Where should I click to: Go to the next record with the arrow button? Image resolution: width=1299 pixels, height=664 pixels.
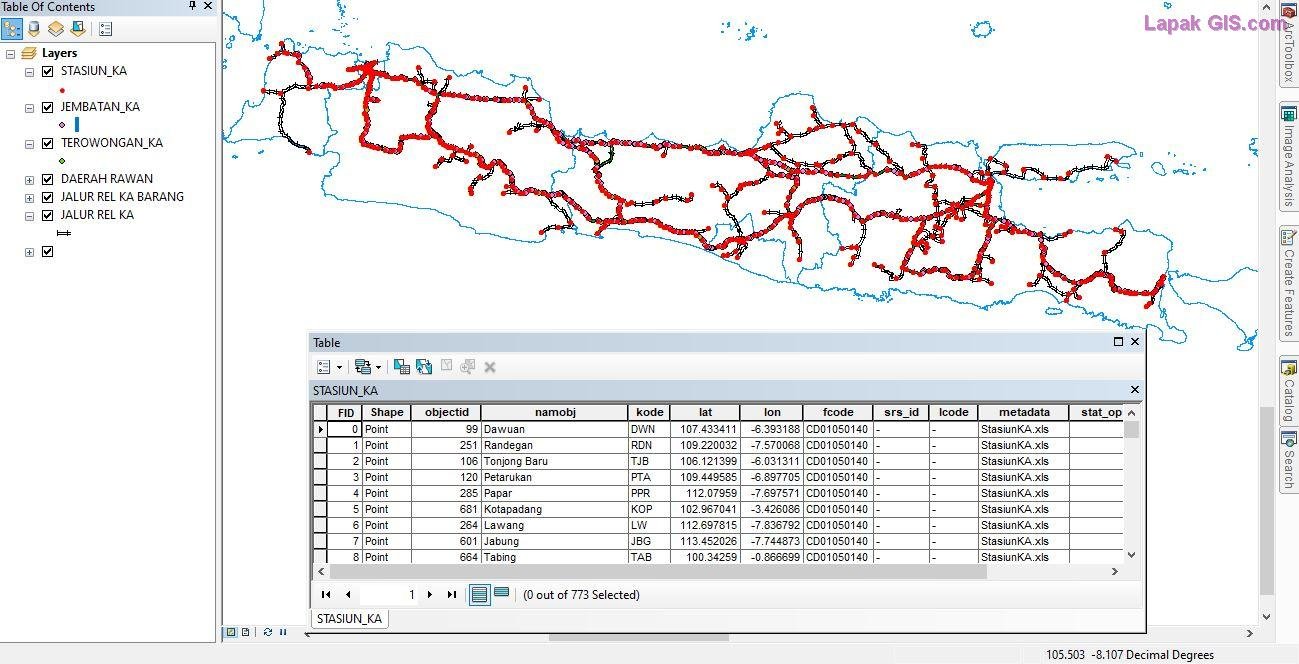430,593
